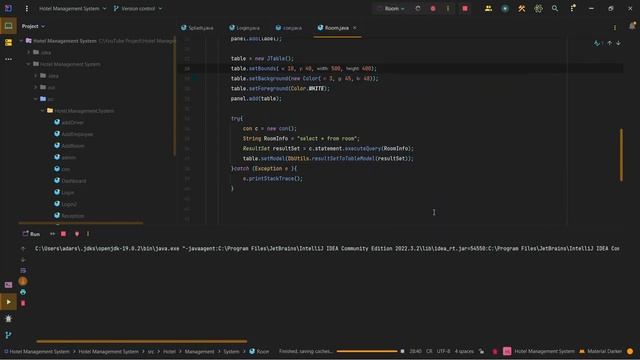This screenshot has width=640, height=360.
Task: Open the main menu hamburger icon
Action: tap(27, 9)
